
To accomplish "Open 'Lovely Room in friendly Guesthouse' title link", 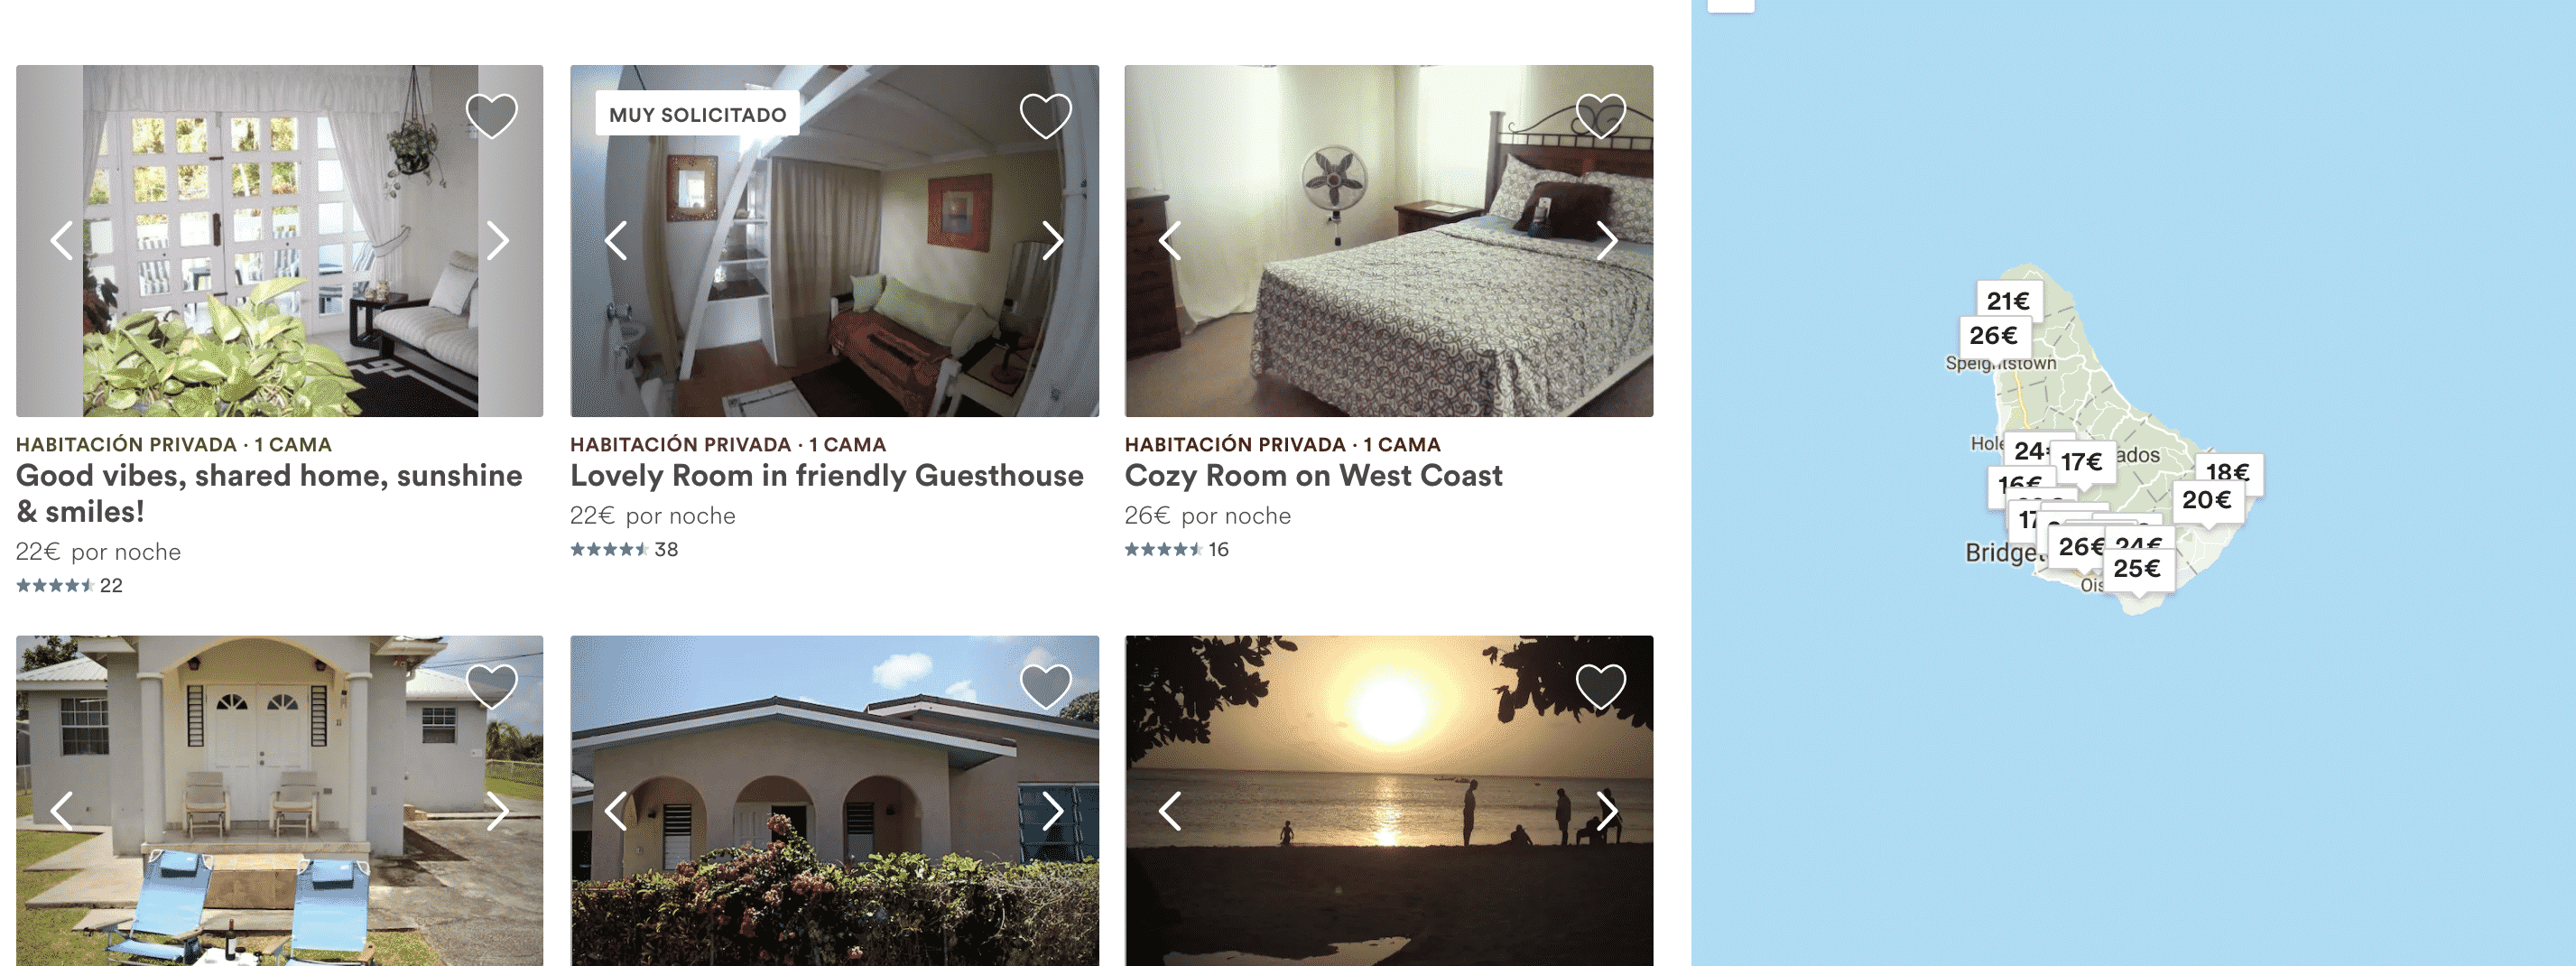I will tap(826, 475).
